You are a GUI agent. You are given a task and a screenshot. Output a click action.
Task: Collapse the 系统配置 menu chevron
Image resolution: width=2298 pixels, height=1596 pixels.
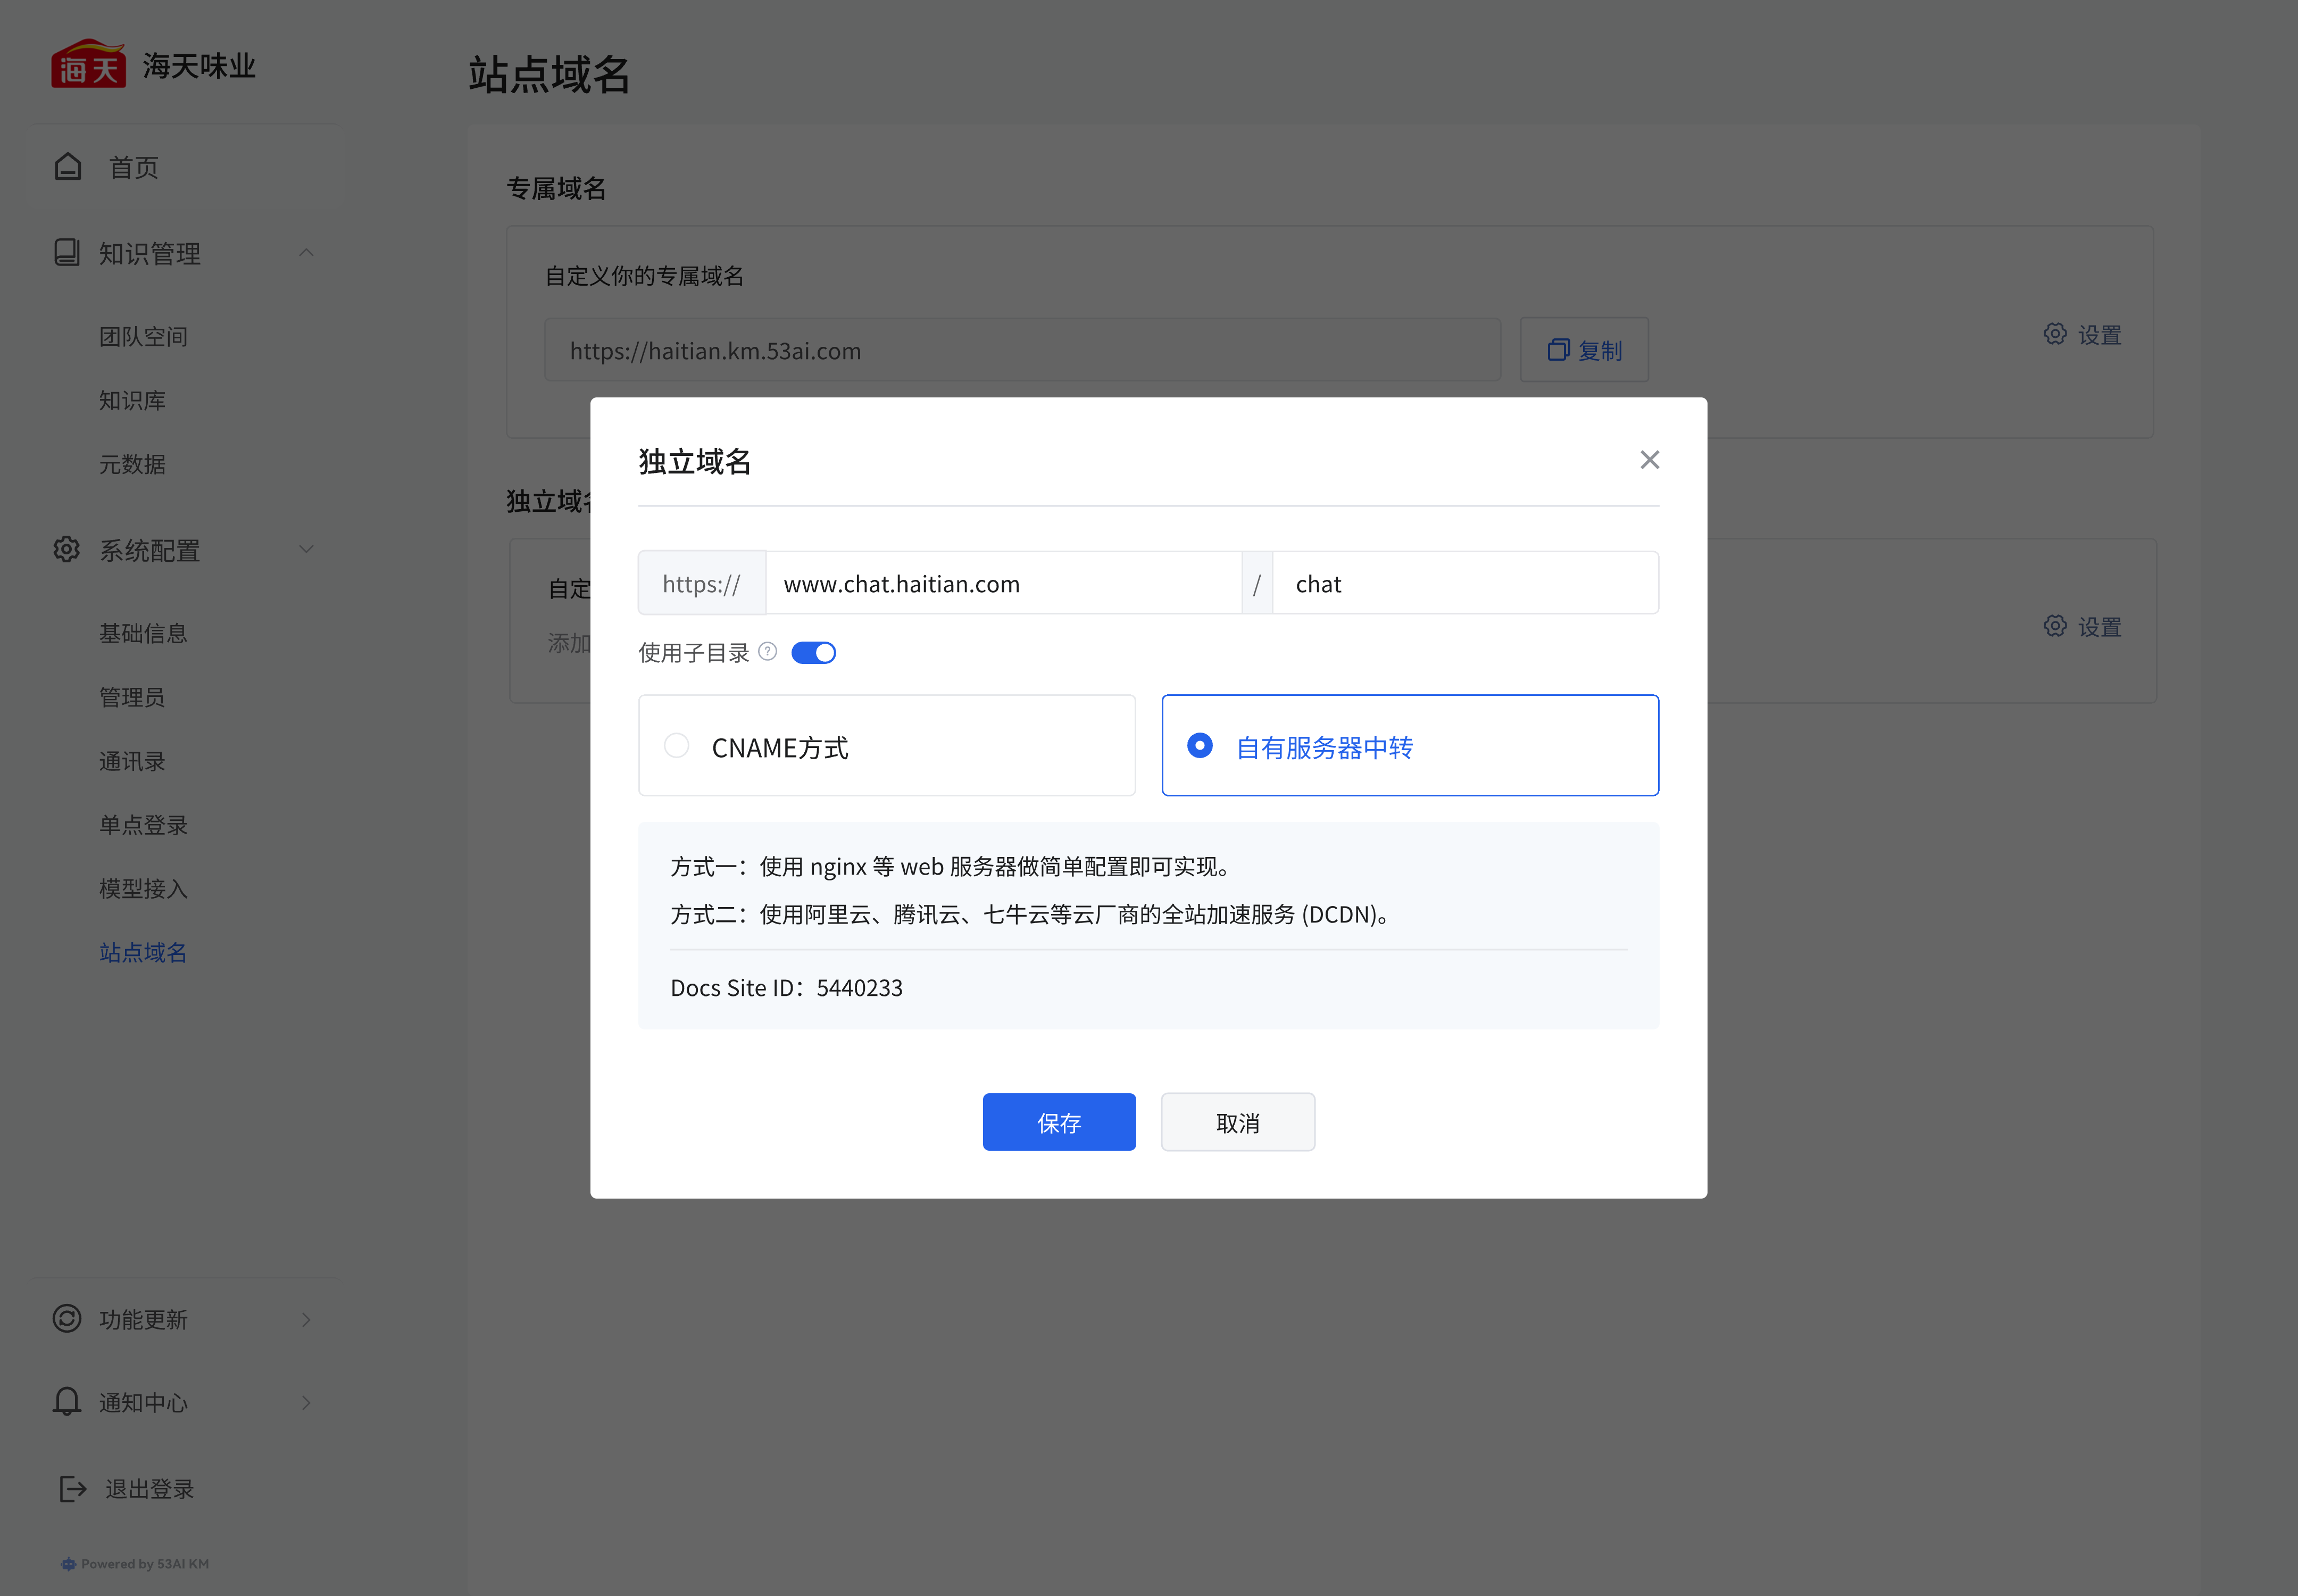click(x=306, y=549)
